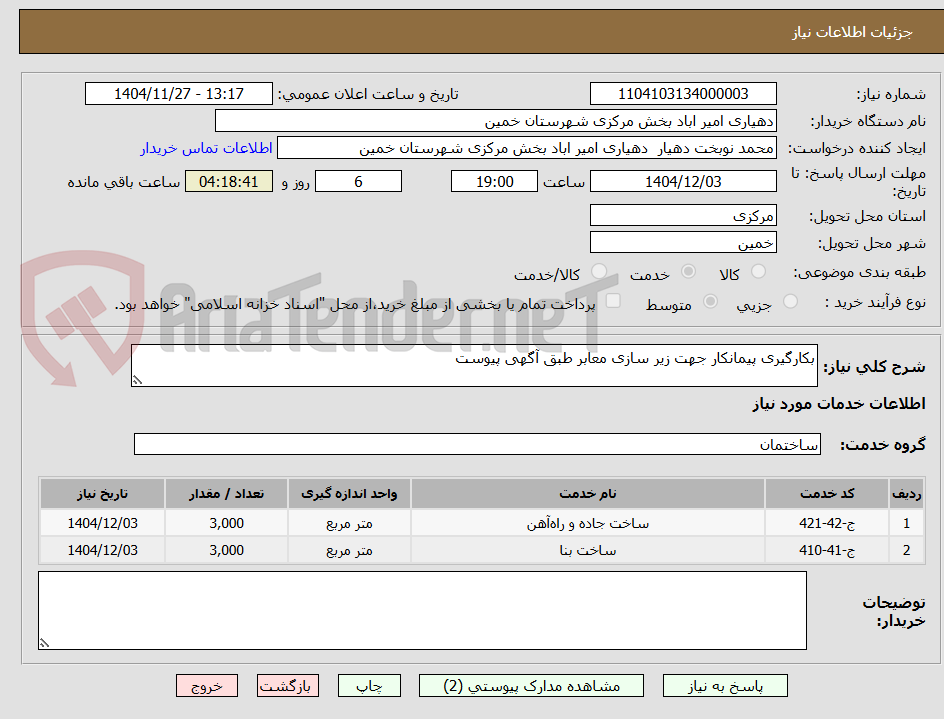Click the متر مربع unit in row 1
Image resolution: width=944 pixels, height=719 pixels.
point(349,523)
